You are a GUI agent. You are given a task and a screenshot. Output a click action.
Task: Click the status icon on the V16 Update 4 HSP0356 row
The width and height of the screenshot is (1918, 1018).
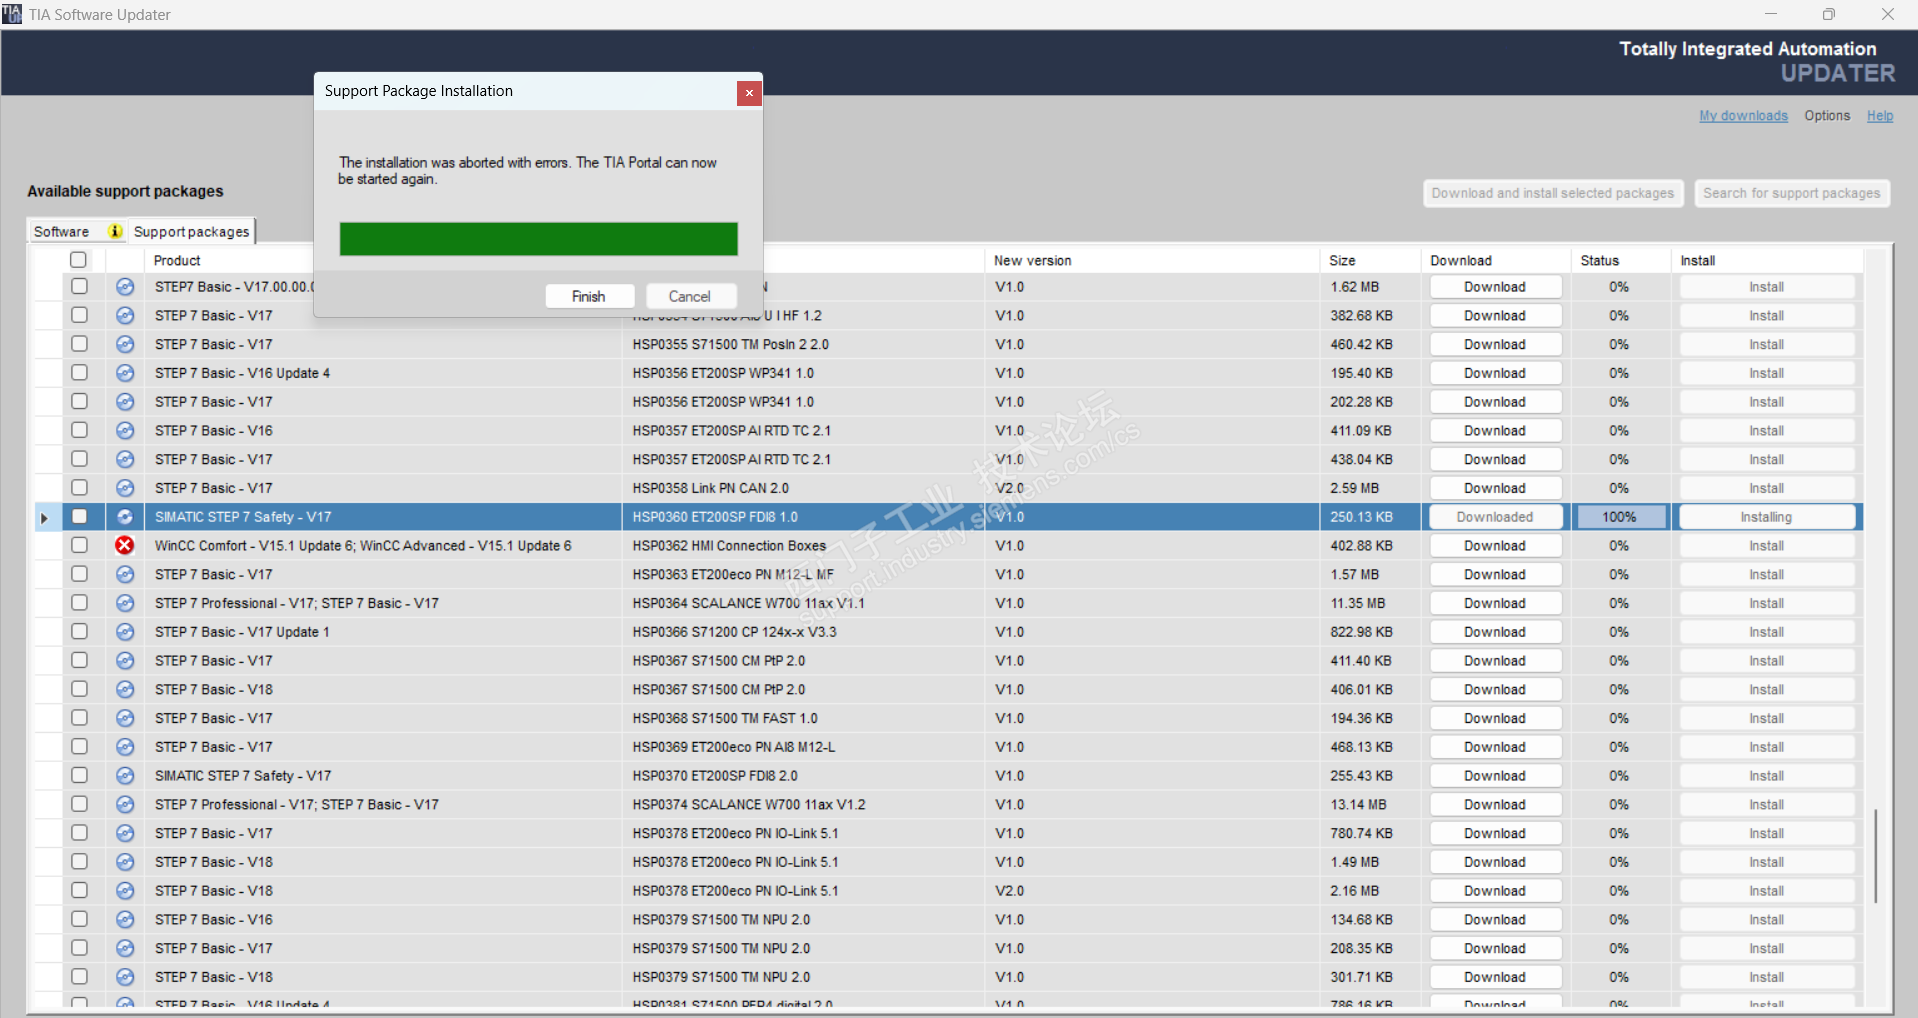(x=125, y=373)
